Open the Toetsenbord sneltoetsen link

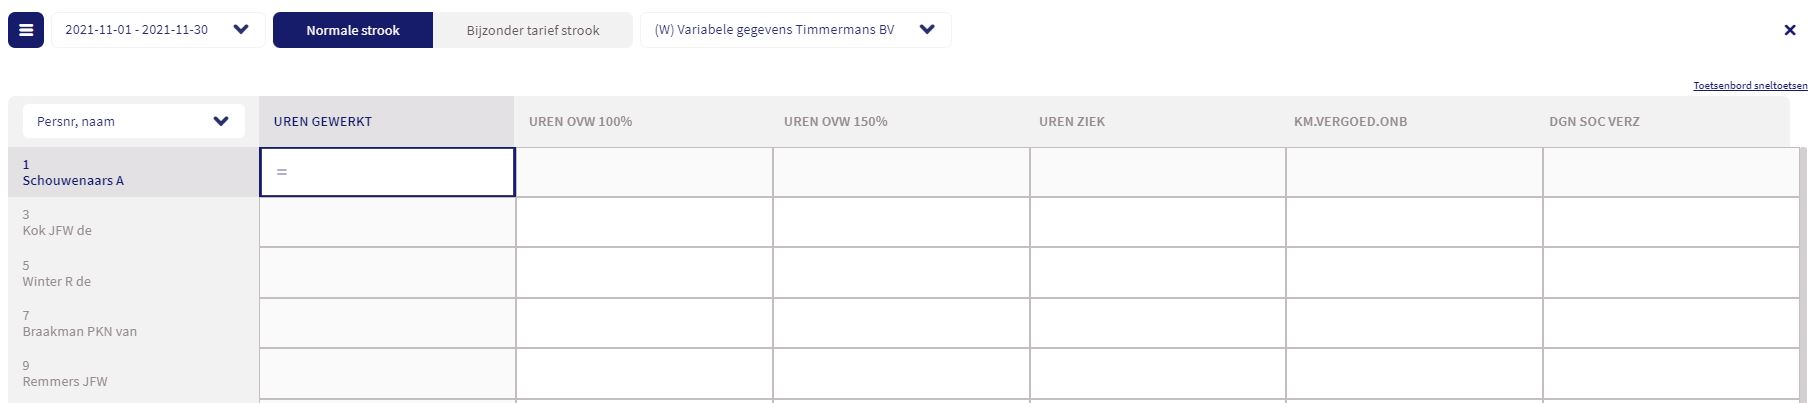pos(1749,86)
